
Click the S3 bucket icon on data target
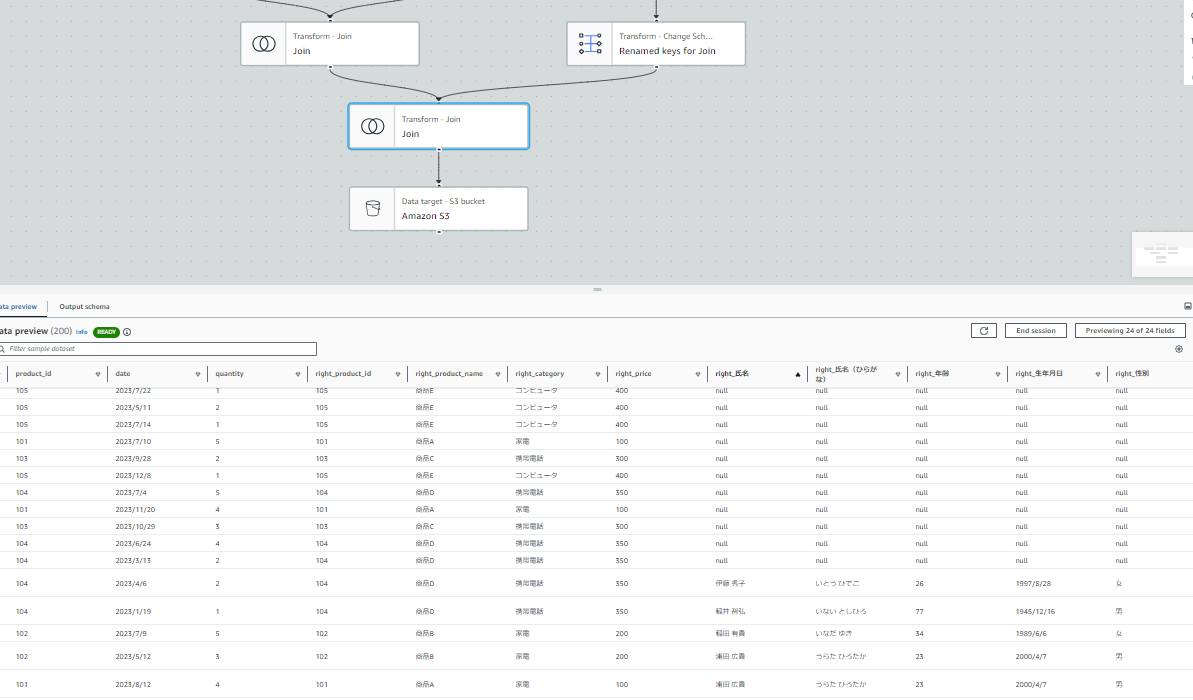(373, 208)
